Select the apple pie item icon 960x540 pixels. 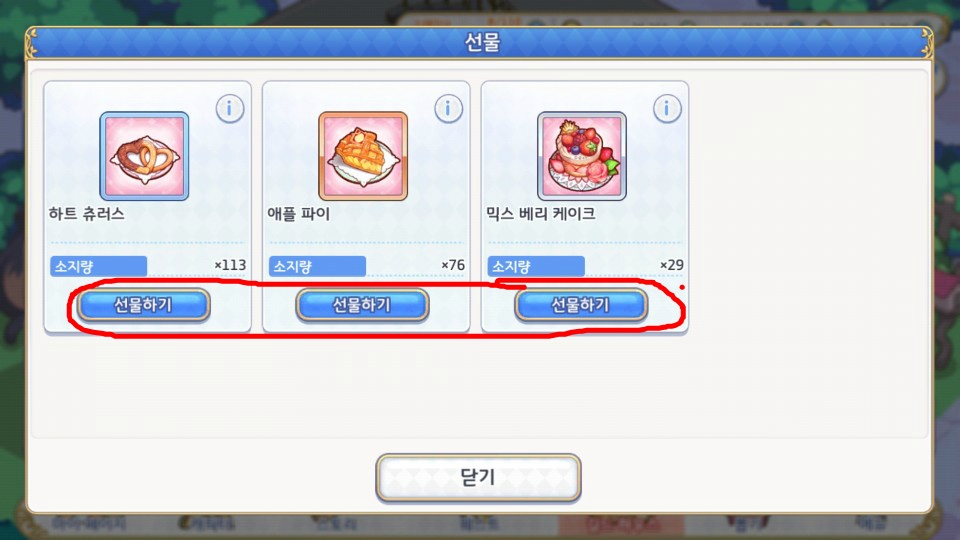pyautogui.click(x=363, y=156)
